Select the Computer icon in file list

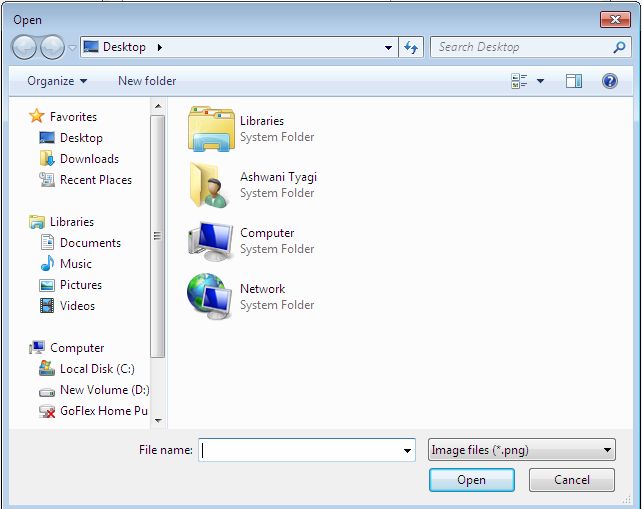[x=210, y=241]
